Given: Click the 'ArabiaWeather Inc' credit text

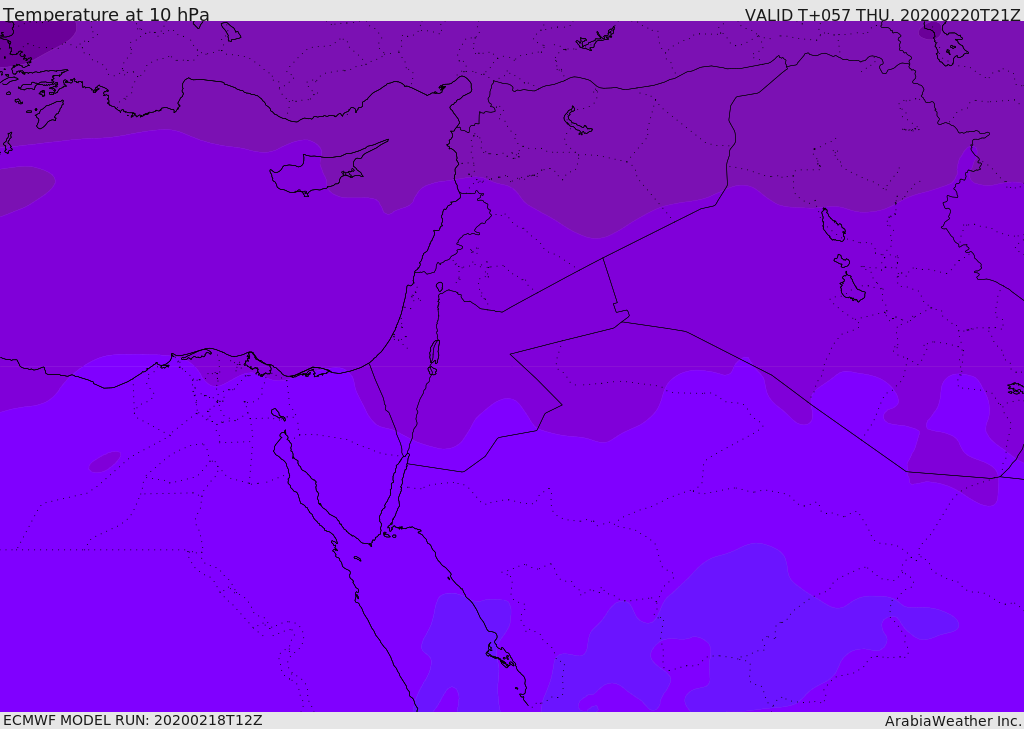Looking at the screenshot, I should pos(951,721).
